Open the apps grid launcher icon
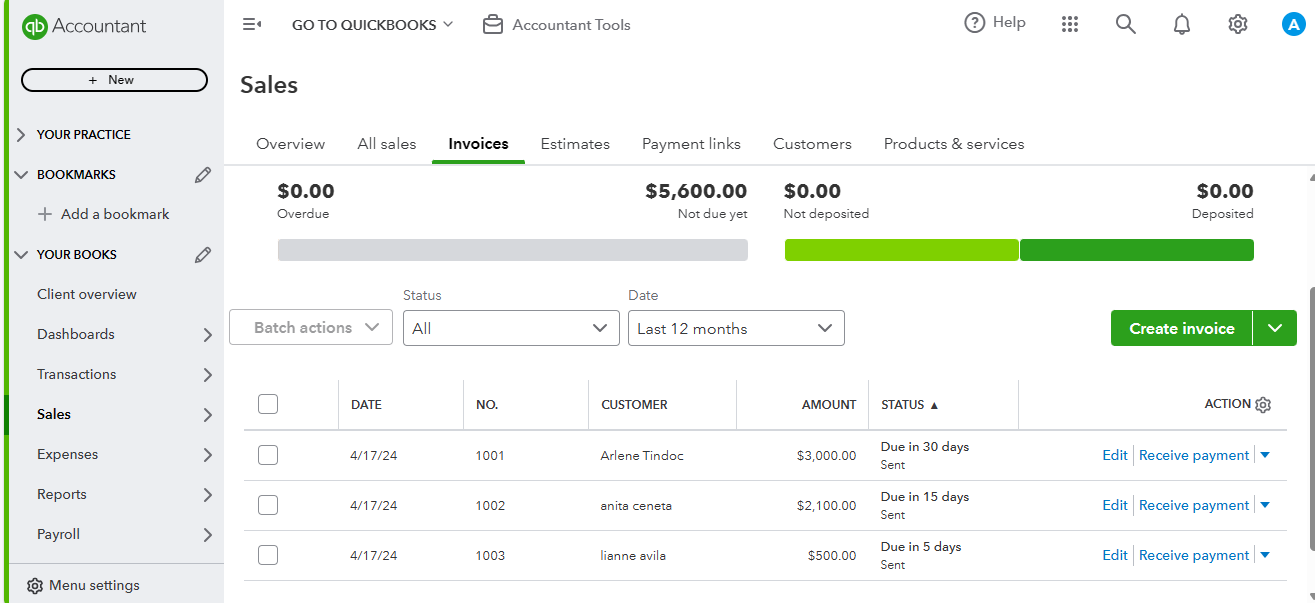The width and height of the screenshot is (1315, 603). point(1070,24)
